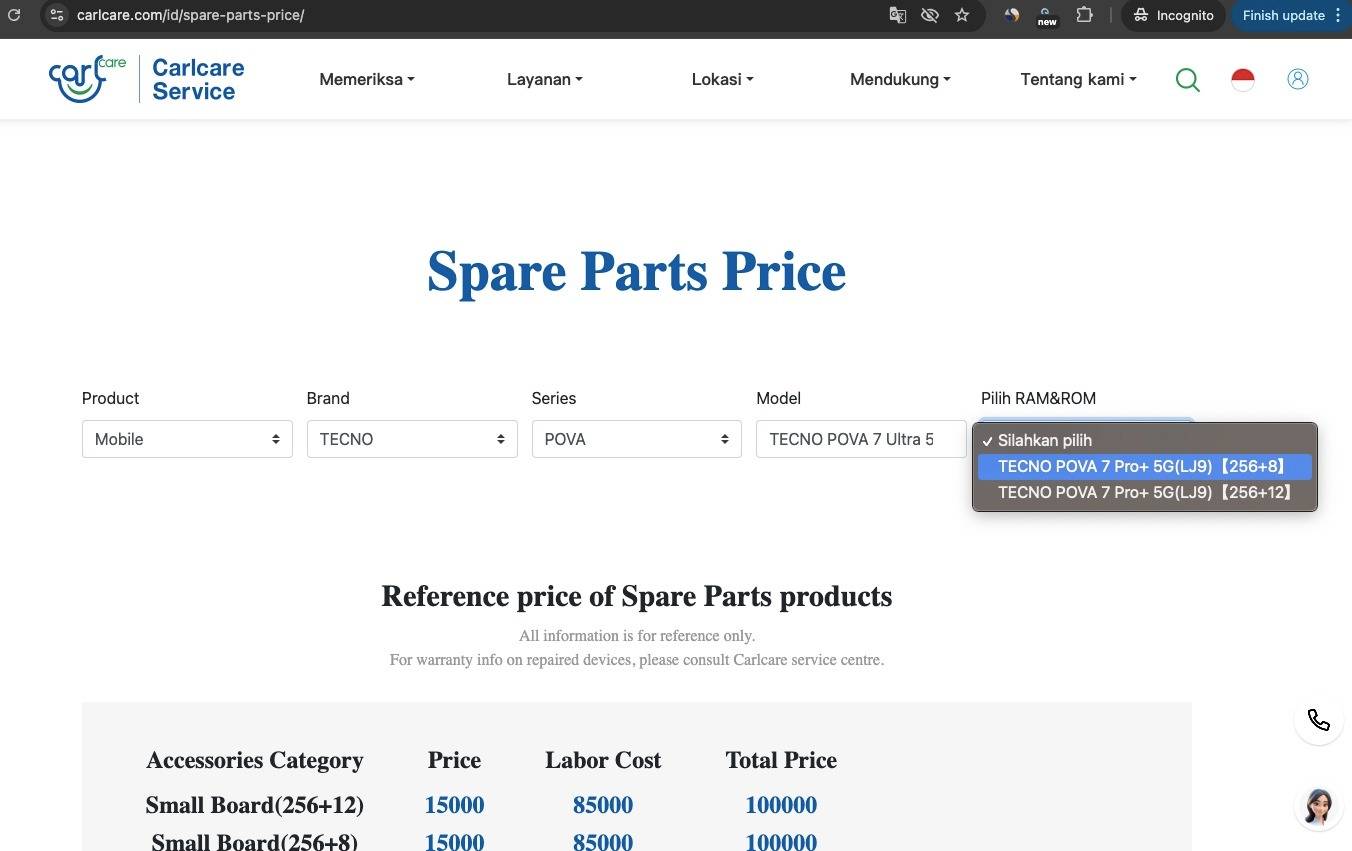
Task: Click the green search magnifier icon
Action: [1188, 79]
